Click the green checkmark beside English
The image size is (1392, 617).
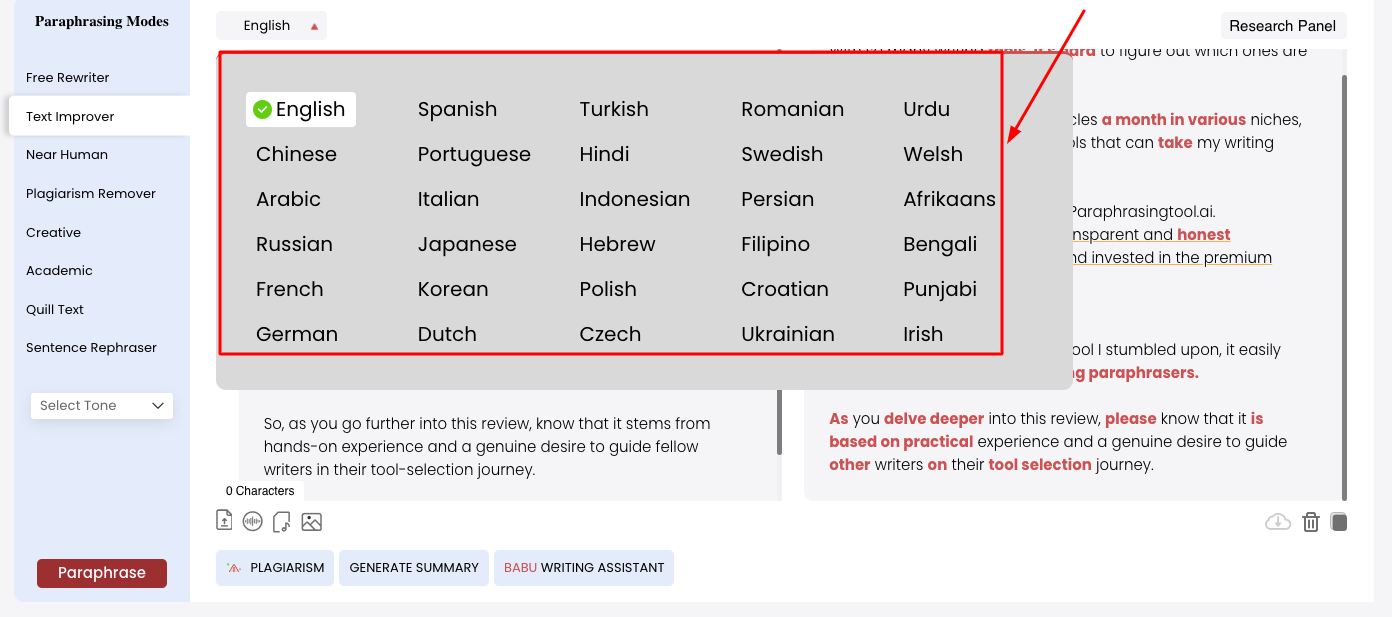point(262,110)
